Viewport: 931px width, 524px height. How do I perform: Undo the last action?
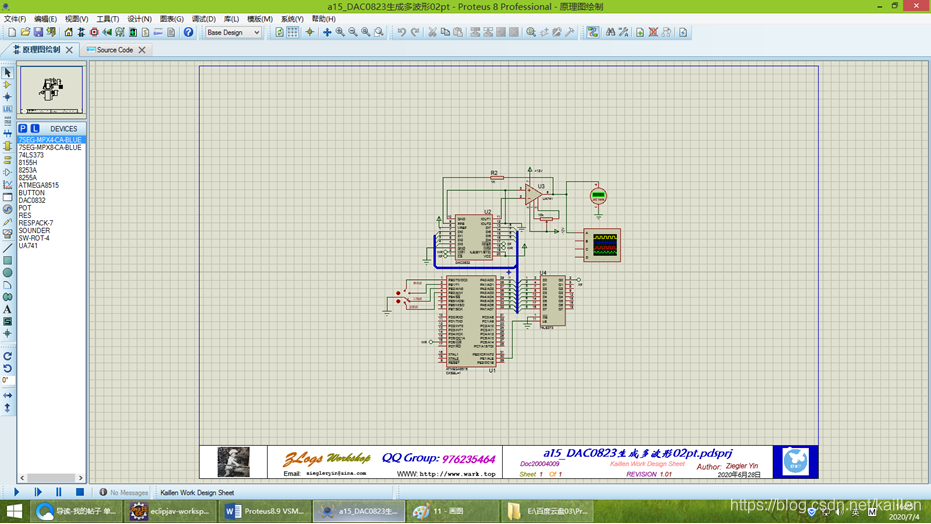click(x=402, y=32)
